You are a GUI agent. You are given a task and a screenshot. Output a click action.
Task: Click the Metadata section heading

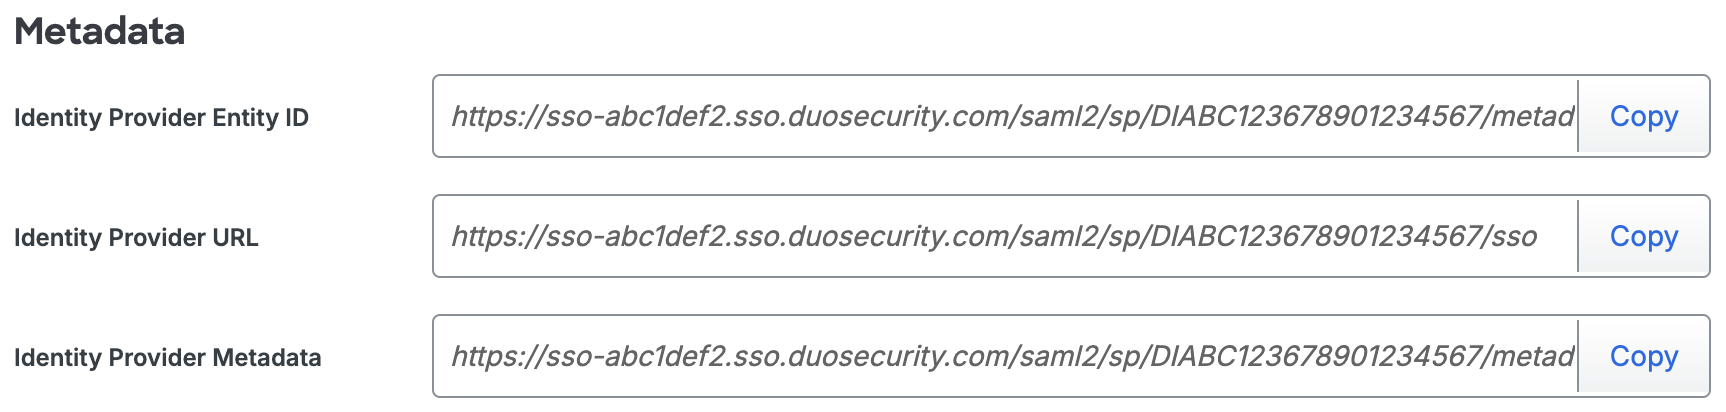click(x=99, y=32)
